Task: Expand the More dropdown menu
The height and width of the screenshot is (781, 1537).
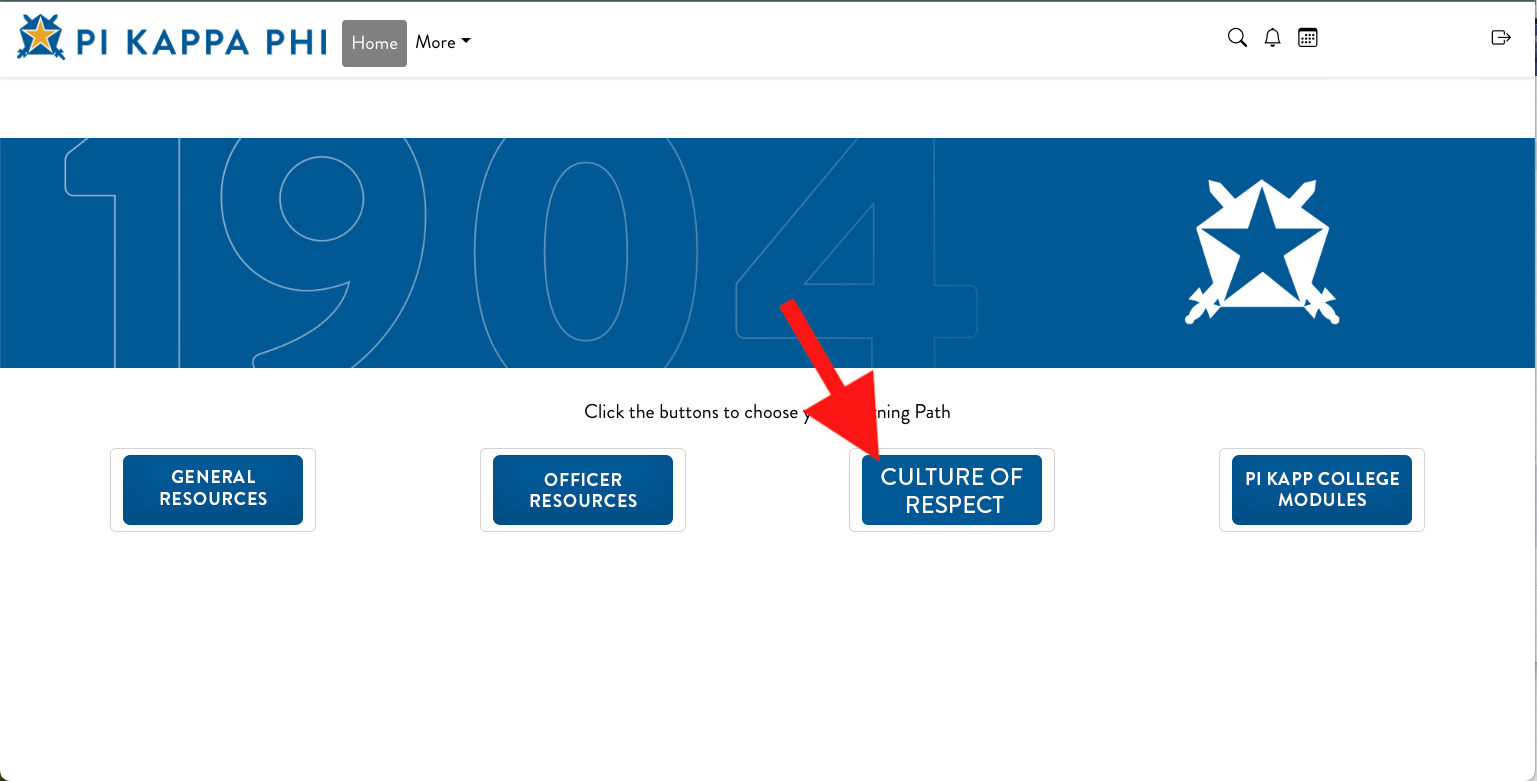Action: click(442, 42)
